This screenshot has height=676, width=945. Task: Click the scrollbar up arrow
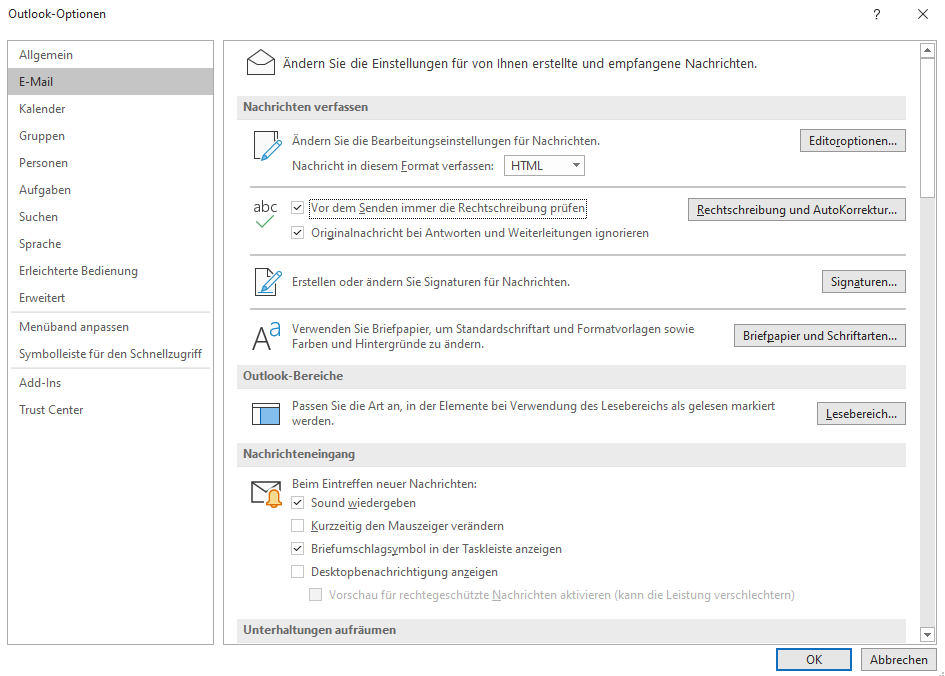(x=927, y=50)
